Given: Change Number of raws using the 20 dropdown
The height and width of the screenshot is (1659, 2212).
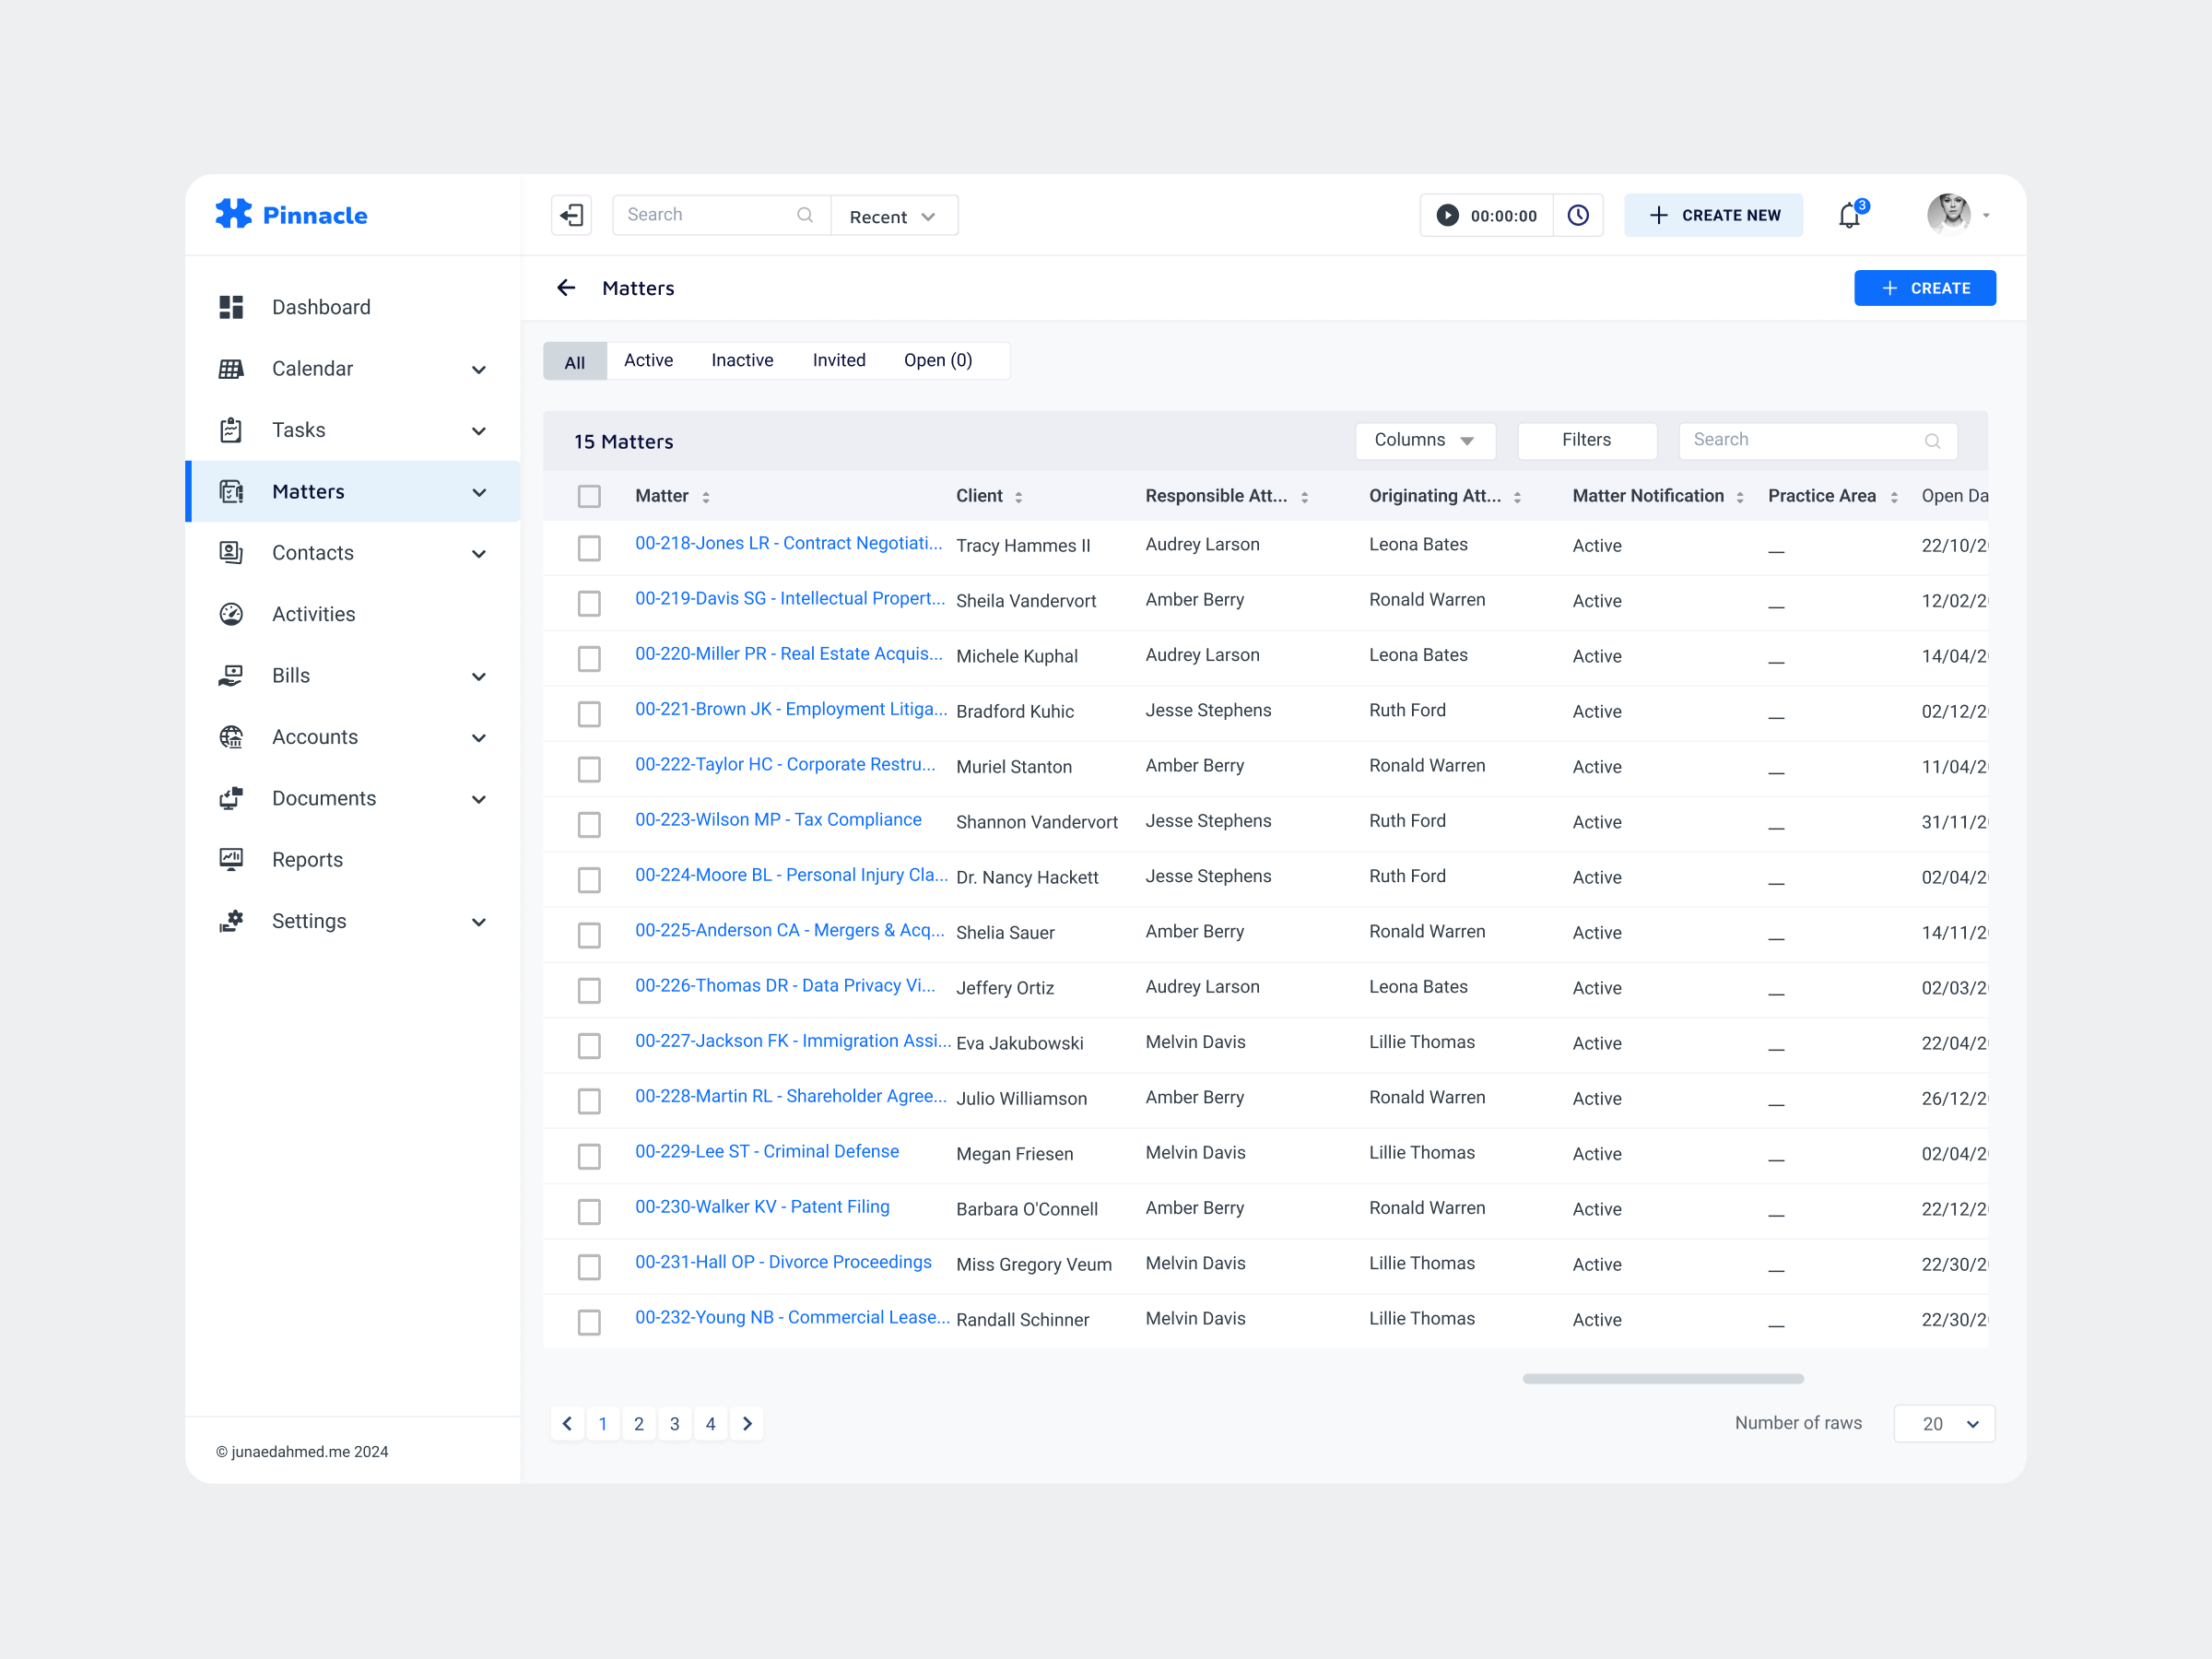Looking at the screenshot, I should [1943, 1423].
